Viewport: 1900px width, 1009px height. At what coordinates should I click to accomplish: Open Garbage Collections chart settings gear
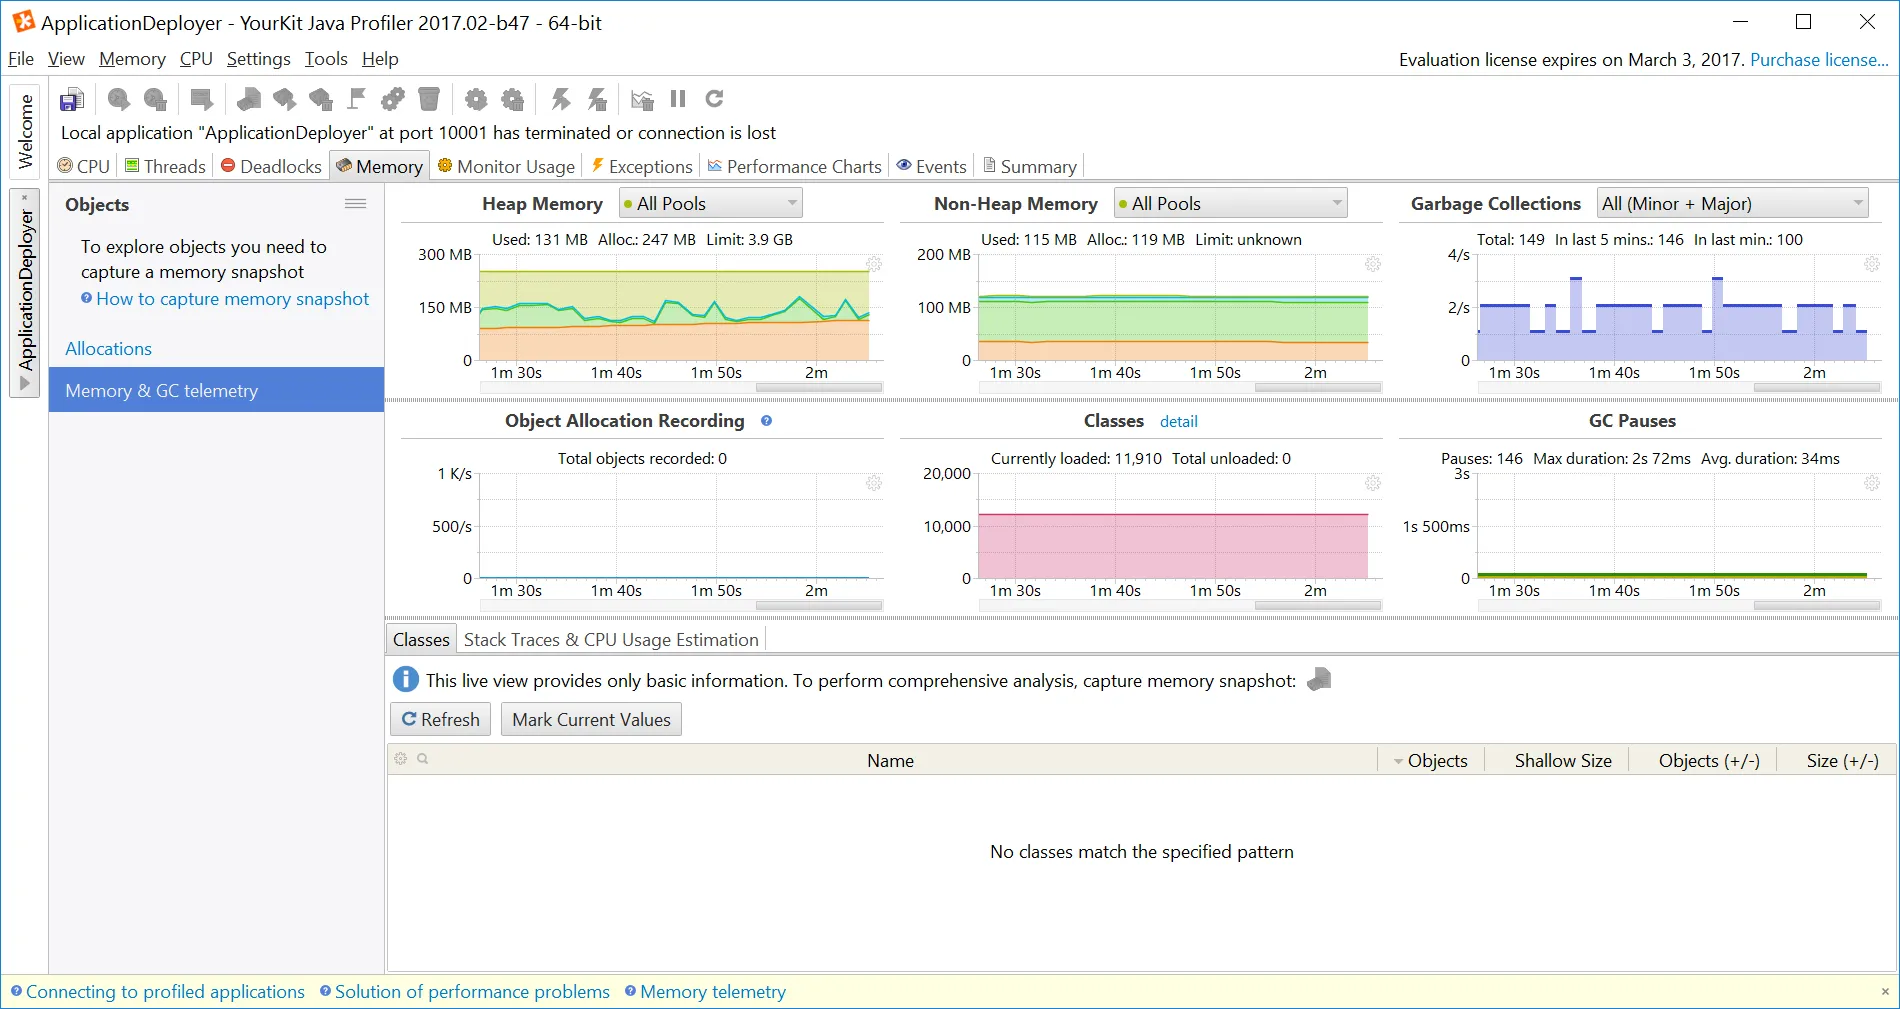1872,264
